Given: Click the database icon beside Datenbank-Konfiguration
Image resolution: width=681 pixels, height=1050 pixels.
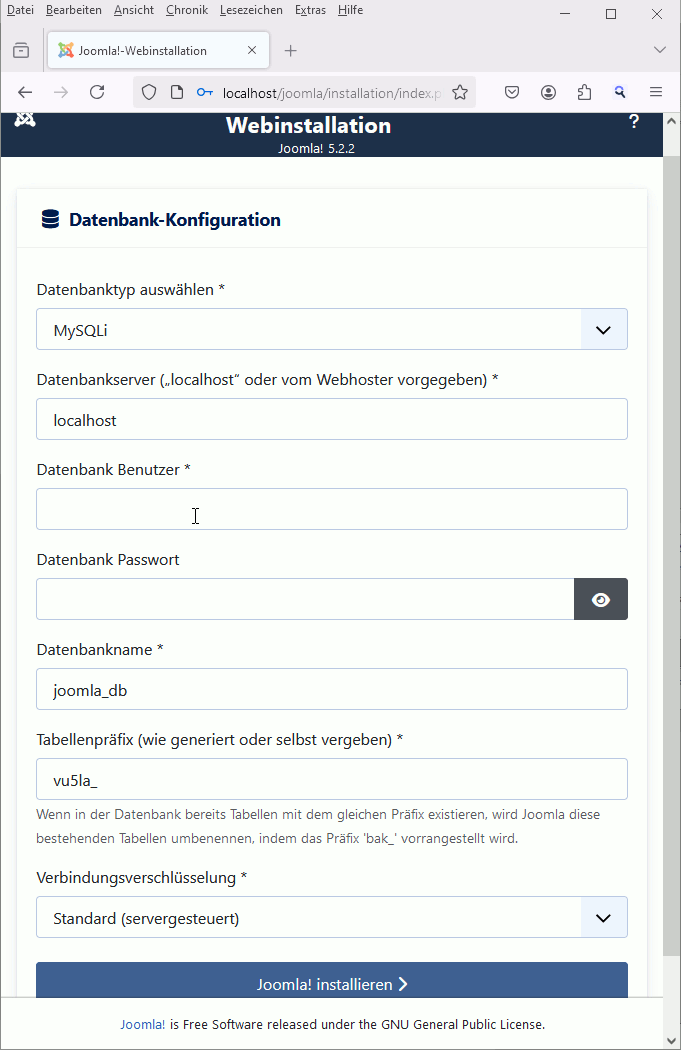Looking at the screenshot, I should coord(50,219).
